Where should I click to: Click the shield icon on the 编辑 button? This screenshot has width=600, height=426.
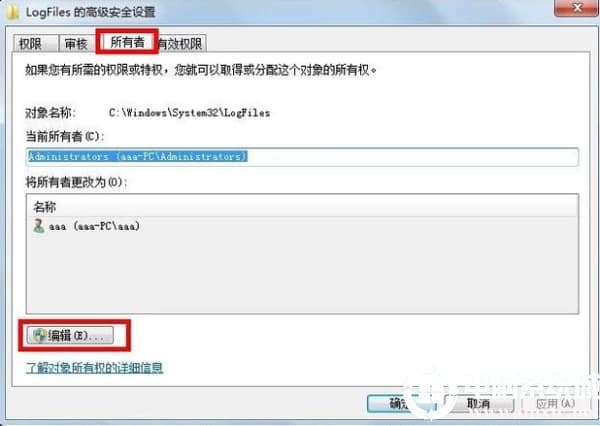(39, 336)
